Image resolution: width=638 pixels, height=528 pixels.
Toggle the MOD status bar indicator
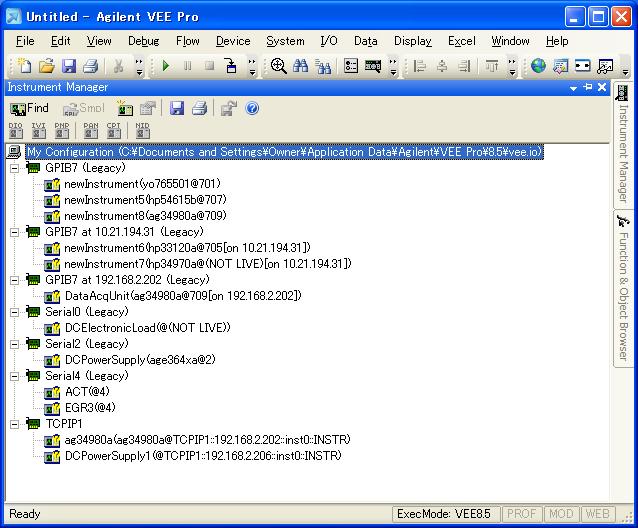pos(562,514)
